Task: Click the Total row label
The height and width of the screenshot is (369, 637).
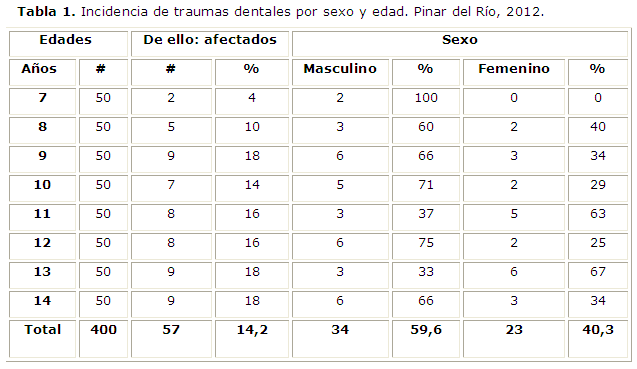Action: [x=42, y=339]
